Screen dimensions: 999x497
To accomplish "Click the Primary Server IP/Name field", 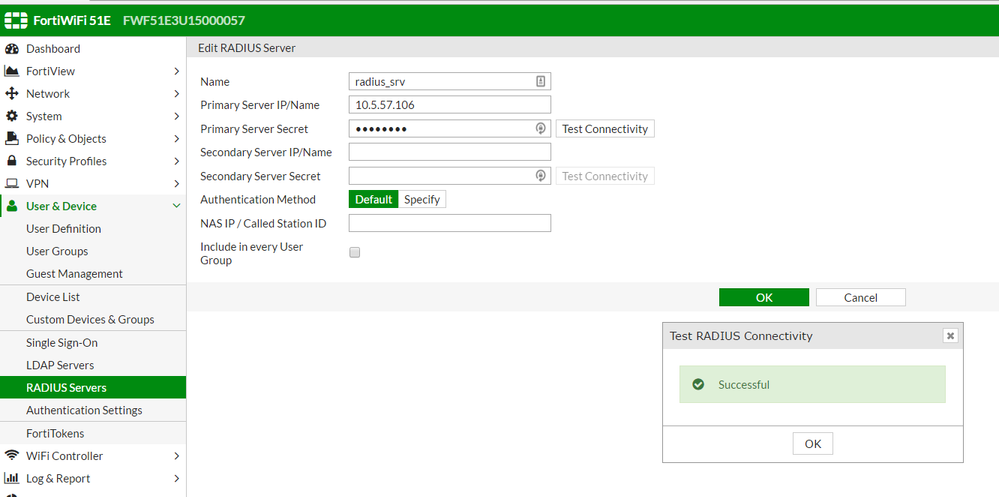I will [x=450, y=104].
